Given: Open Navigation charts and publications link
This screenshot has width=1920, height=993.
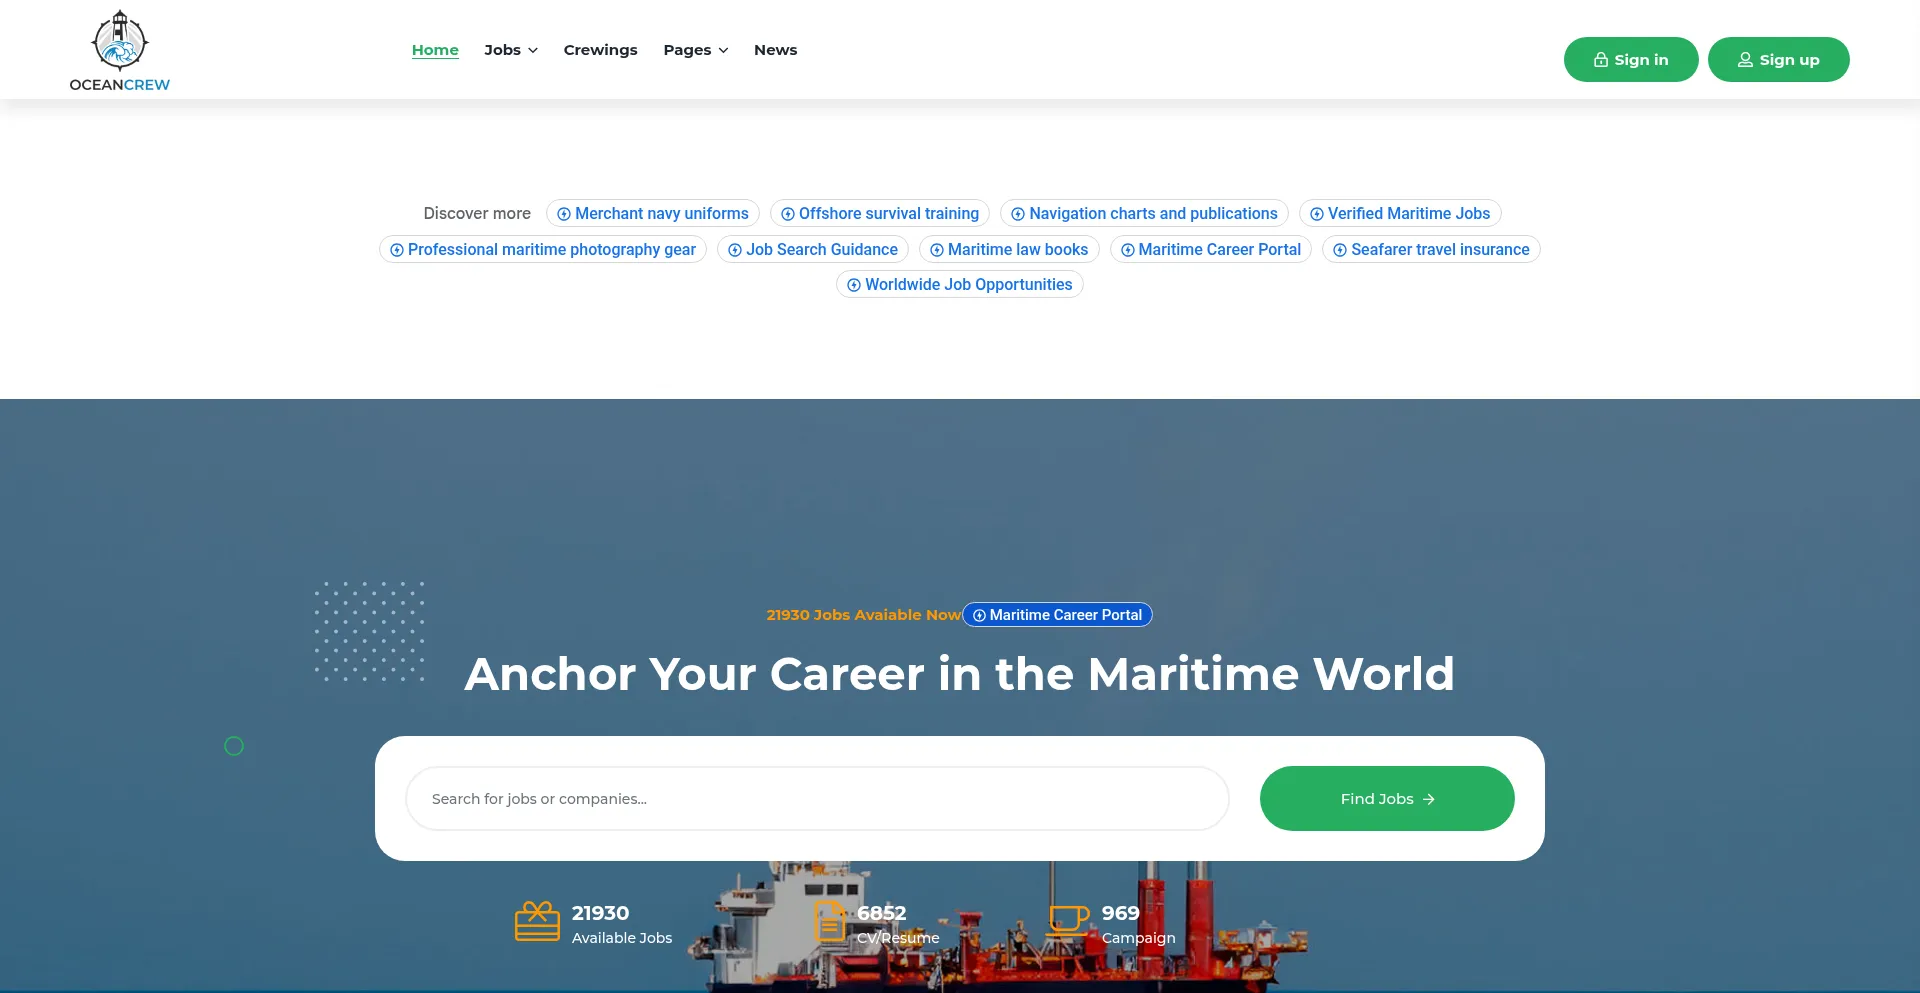Looking at the screenshot, I should coord(1152,214).
